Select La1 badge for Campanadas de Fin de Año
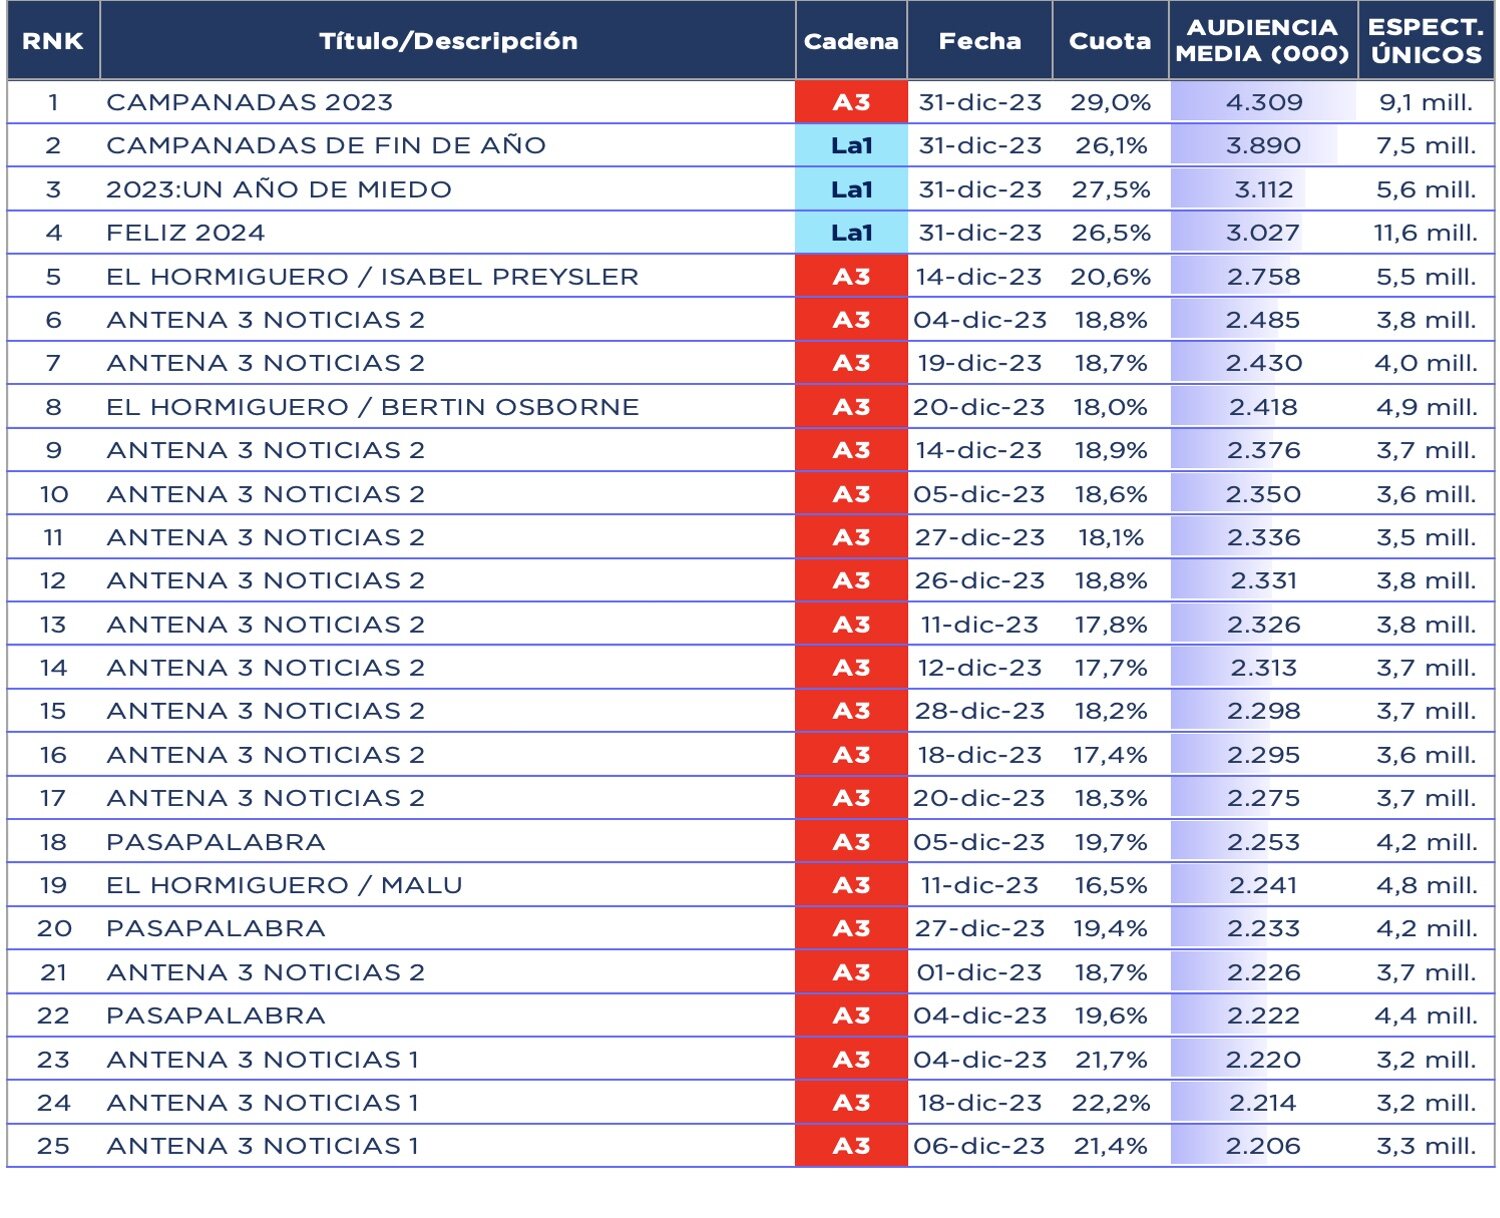The width and height of the screenshot is (1500, 1218). point(851,146)
